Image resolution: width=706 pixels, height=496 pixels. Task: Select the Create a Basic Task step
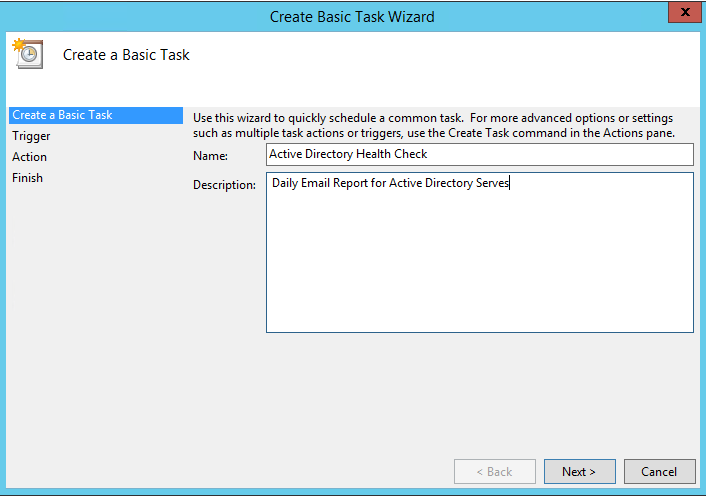point(96,115)
